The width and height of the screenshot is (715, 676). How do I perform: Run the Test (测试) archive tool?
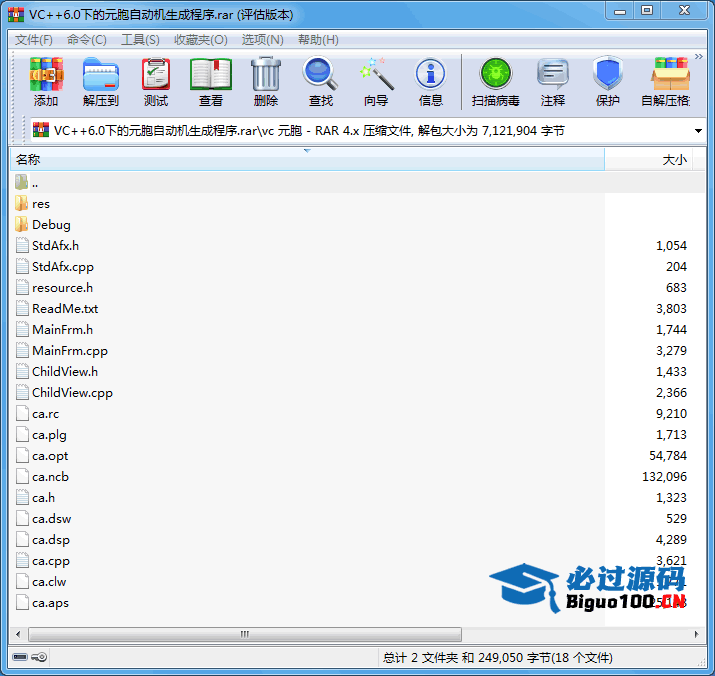pos(156,82)
